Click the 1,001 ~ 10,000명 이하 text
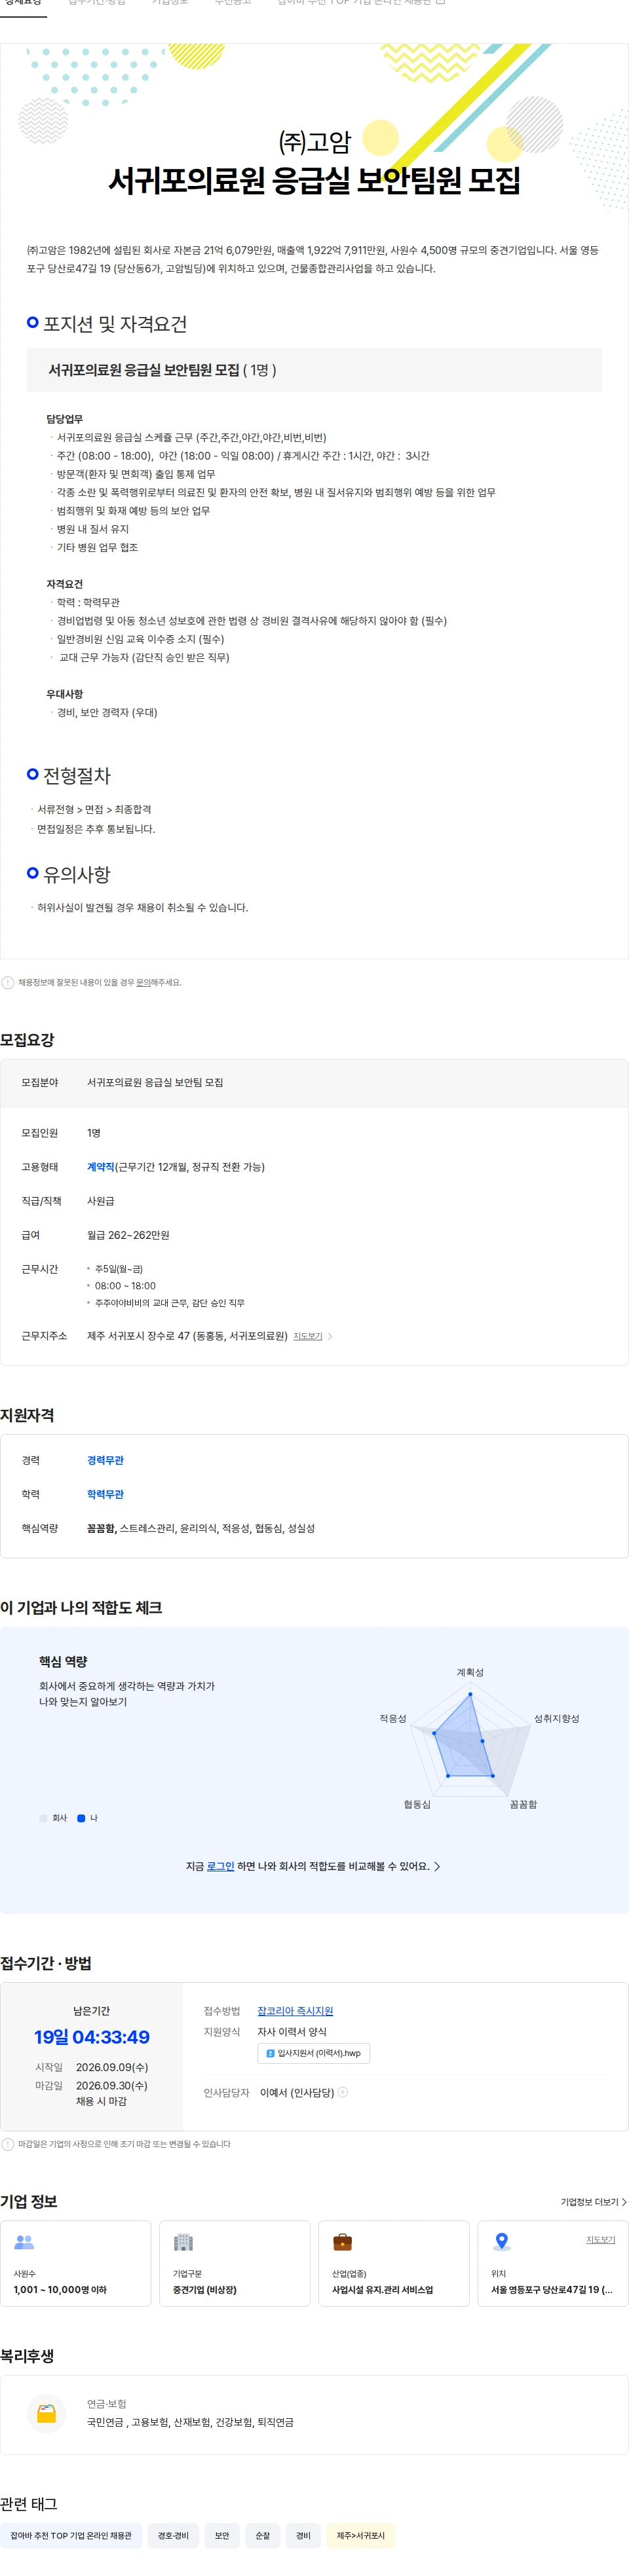Viewport: 629px width, 2576px height. (x=60, y=2289)
